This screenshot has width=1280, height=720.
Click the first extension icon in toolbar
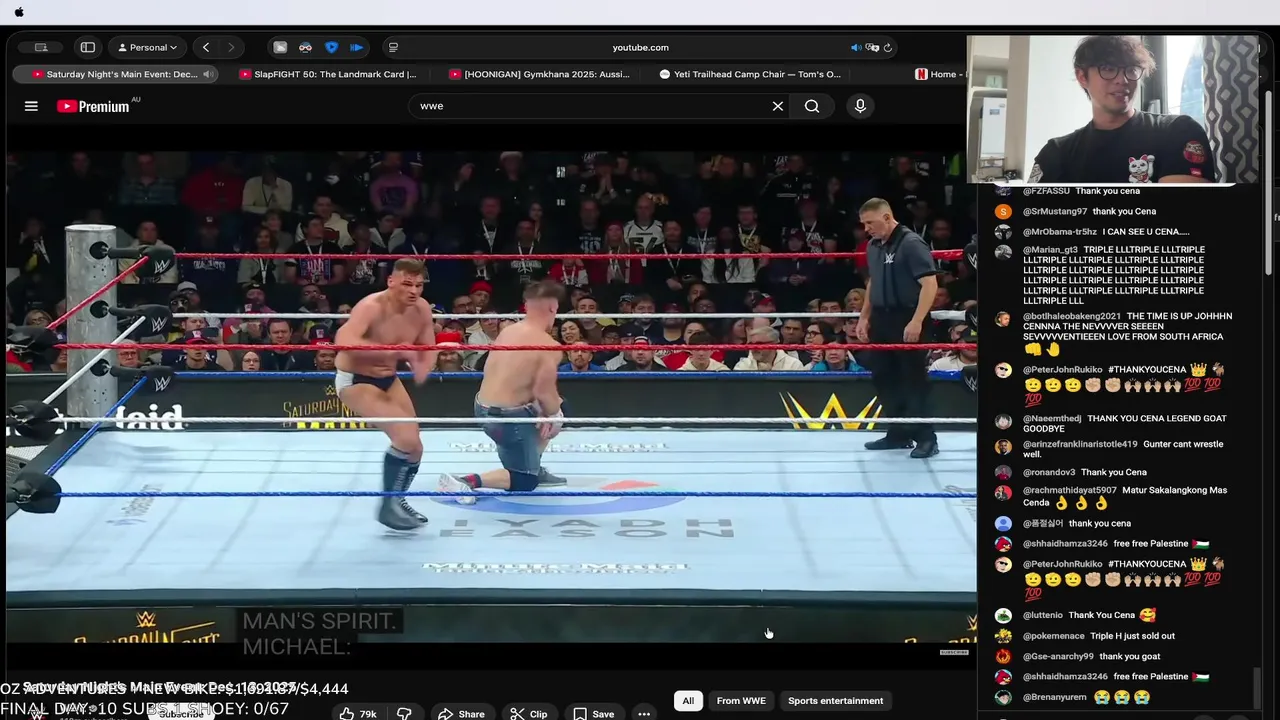280,47
